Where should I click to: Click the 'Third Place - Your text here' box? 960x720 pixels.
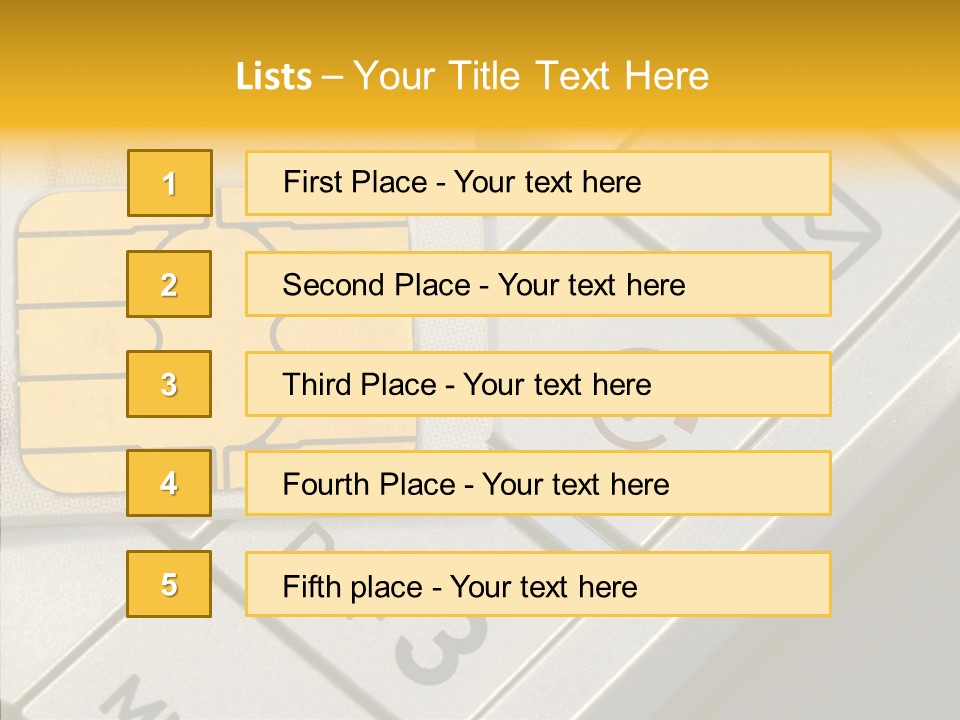pos(538,384)
